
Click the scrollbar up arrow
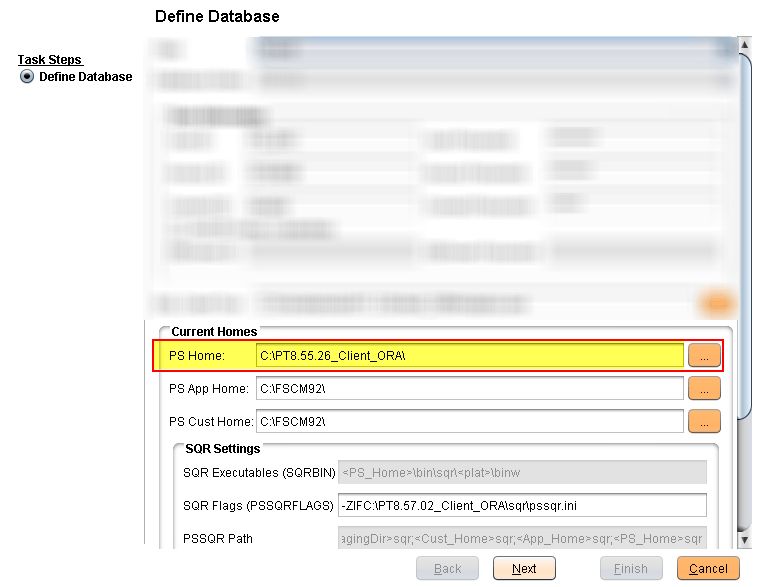pos(745,45)
